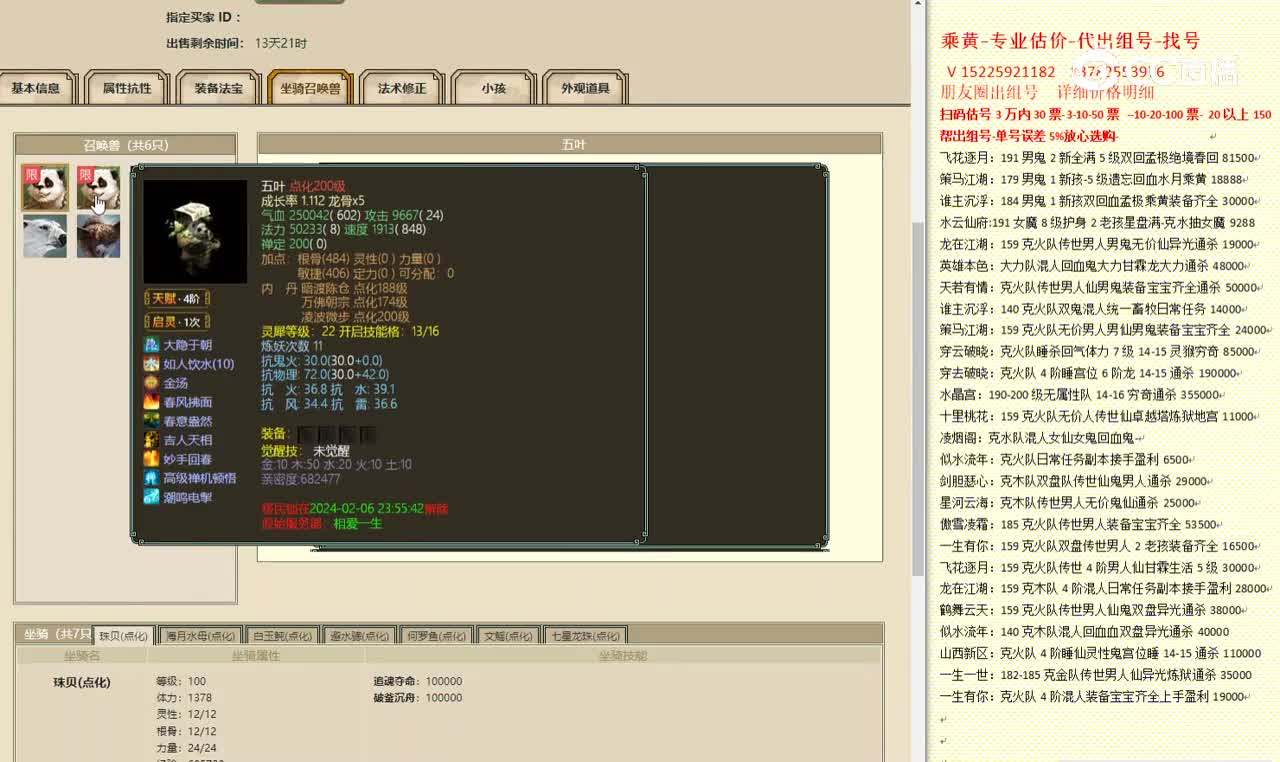1280x762 pixels.
Task: Click the 成长率 1.112 龙骨x5 line
Action: [312, 200]
